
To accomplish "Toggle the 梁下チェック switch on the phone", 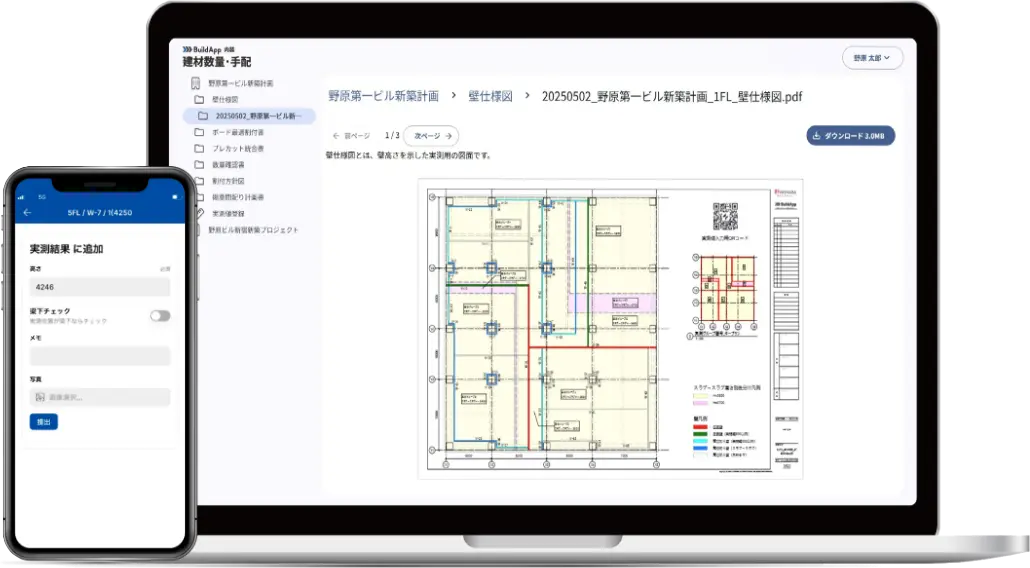I will click(x=159, y=315).
